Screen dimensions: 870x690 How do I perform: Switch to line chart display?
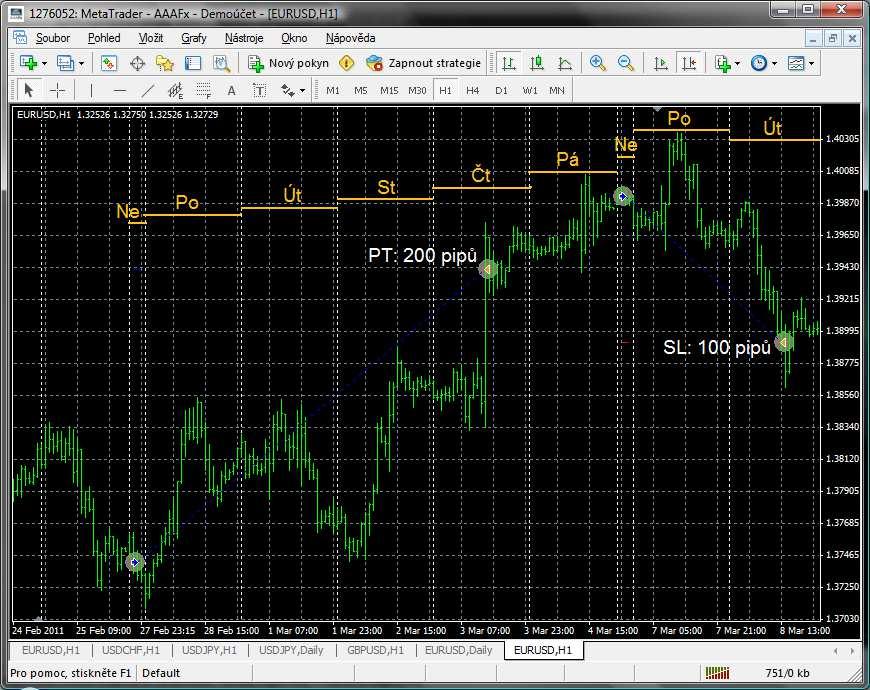tap(565, 63)
